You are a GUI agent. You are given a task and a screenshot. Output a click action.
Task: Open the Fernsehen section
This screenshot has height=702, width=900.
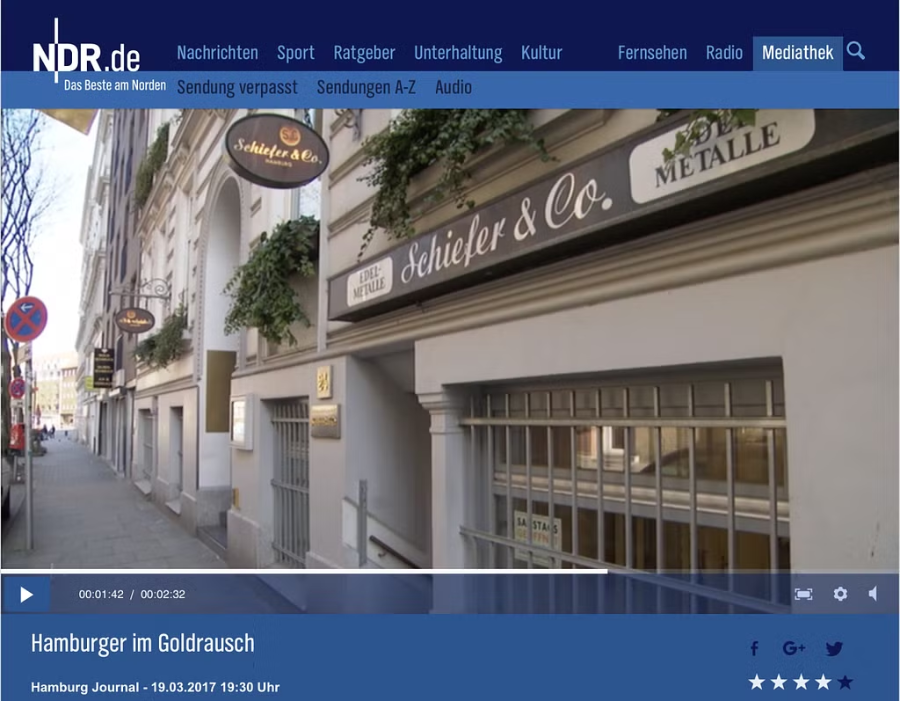(652, 53)
